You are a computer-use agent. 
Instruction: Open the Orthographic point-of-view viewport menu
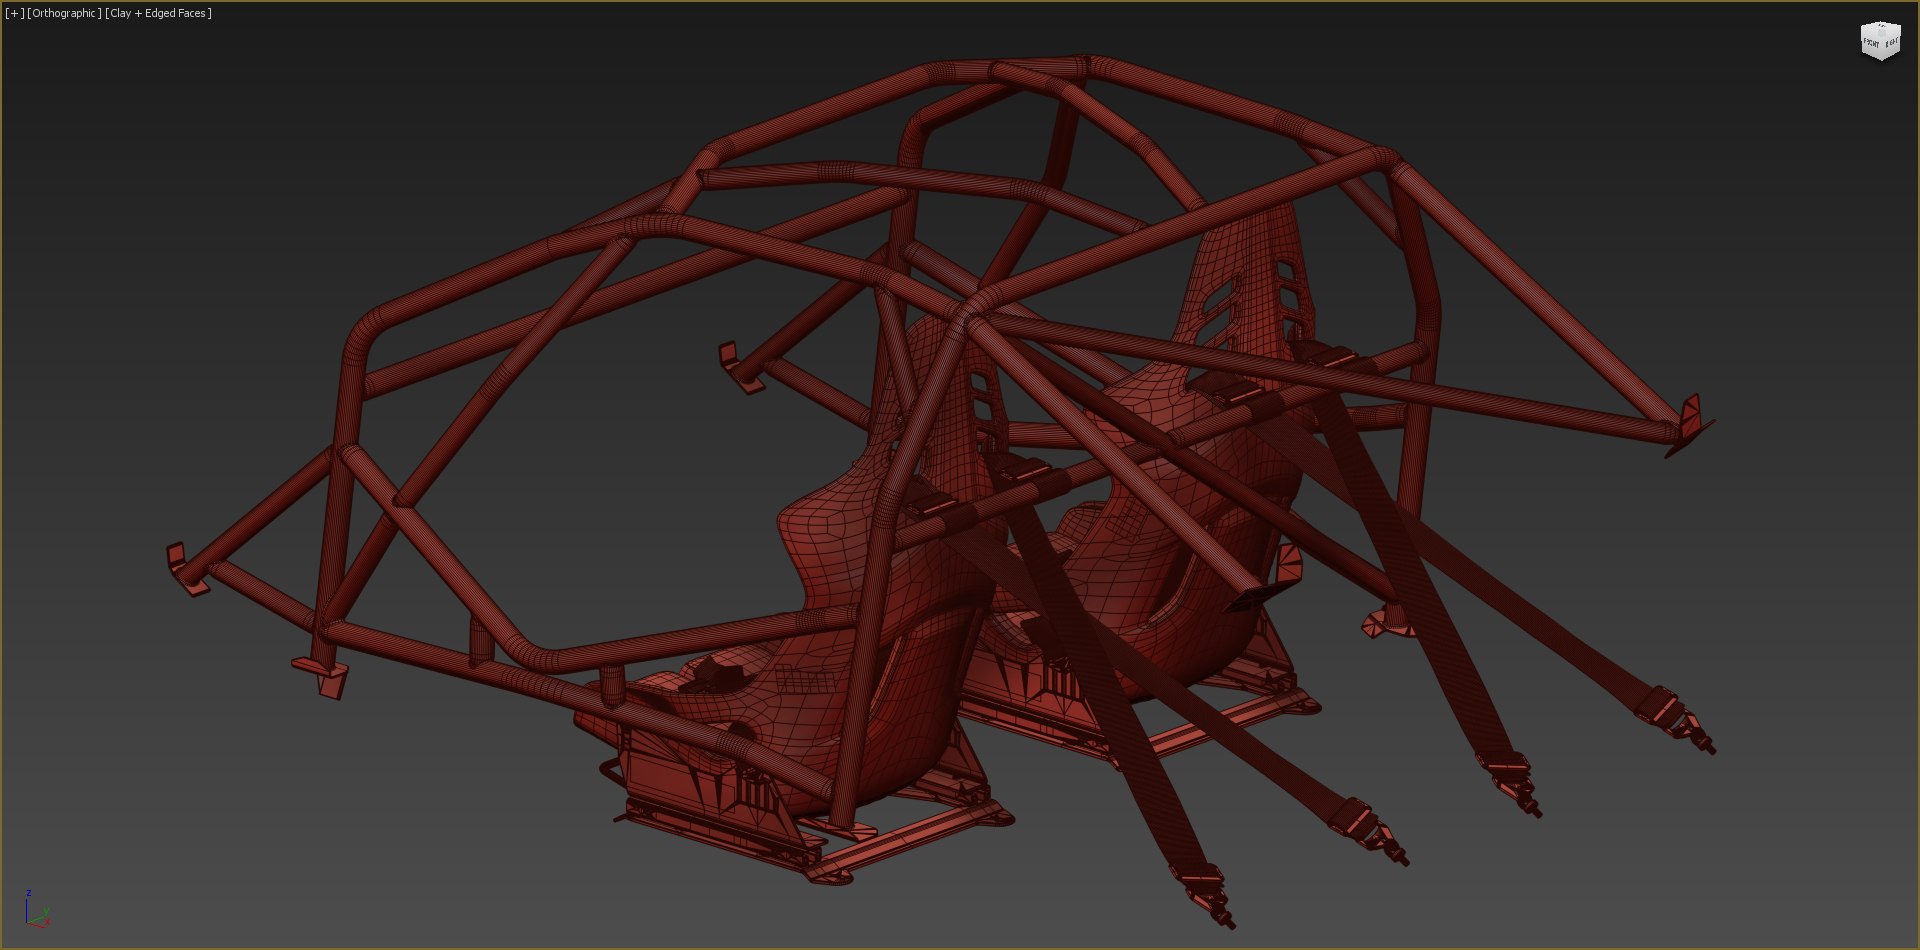64,13
